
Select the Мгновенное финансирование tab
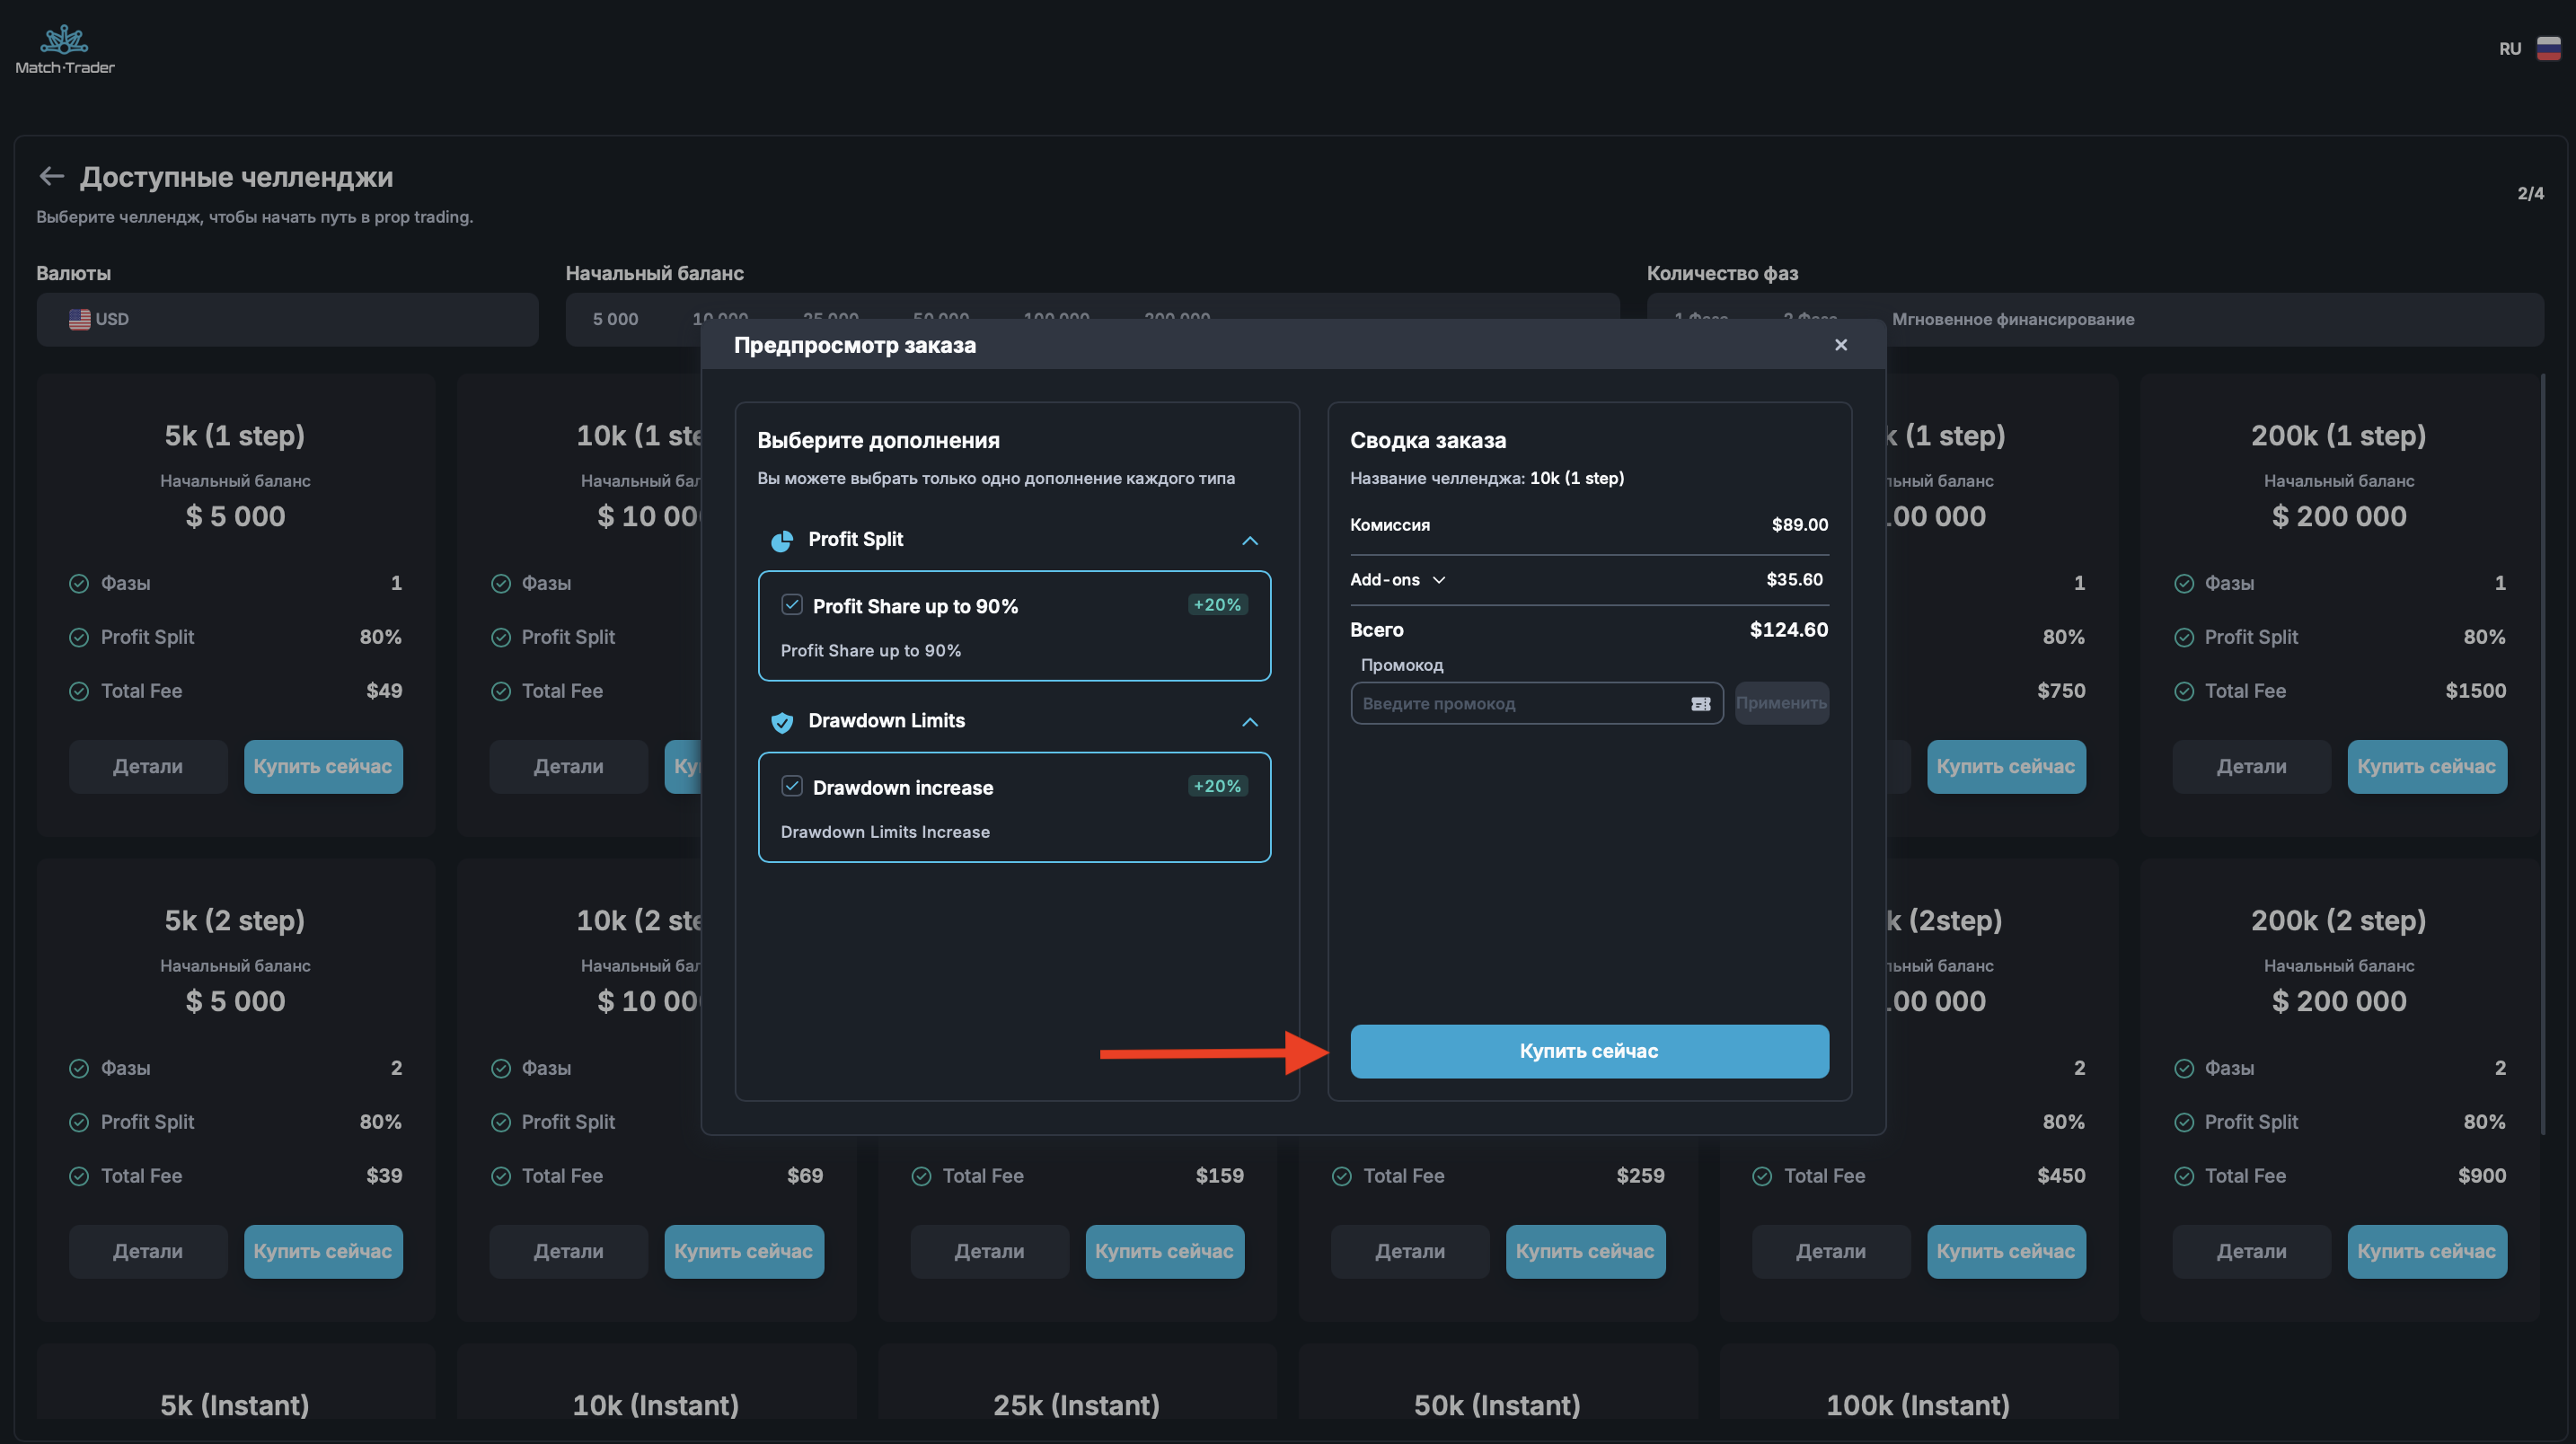click(2012, 319)
